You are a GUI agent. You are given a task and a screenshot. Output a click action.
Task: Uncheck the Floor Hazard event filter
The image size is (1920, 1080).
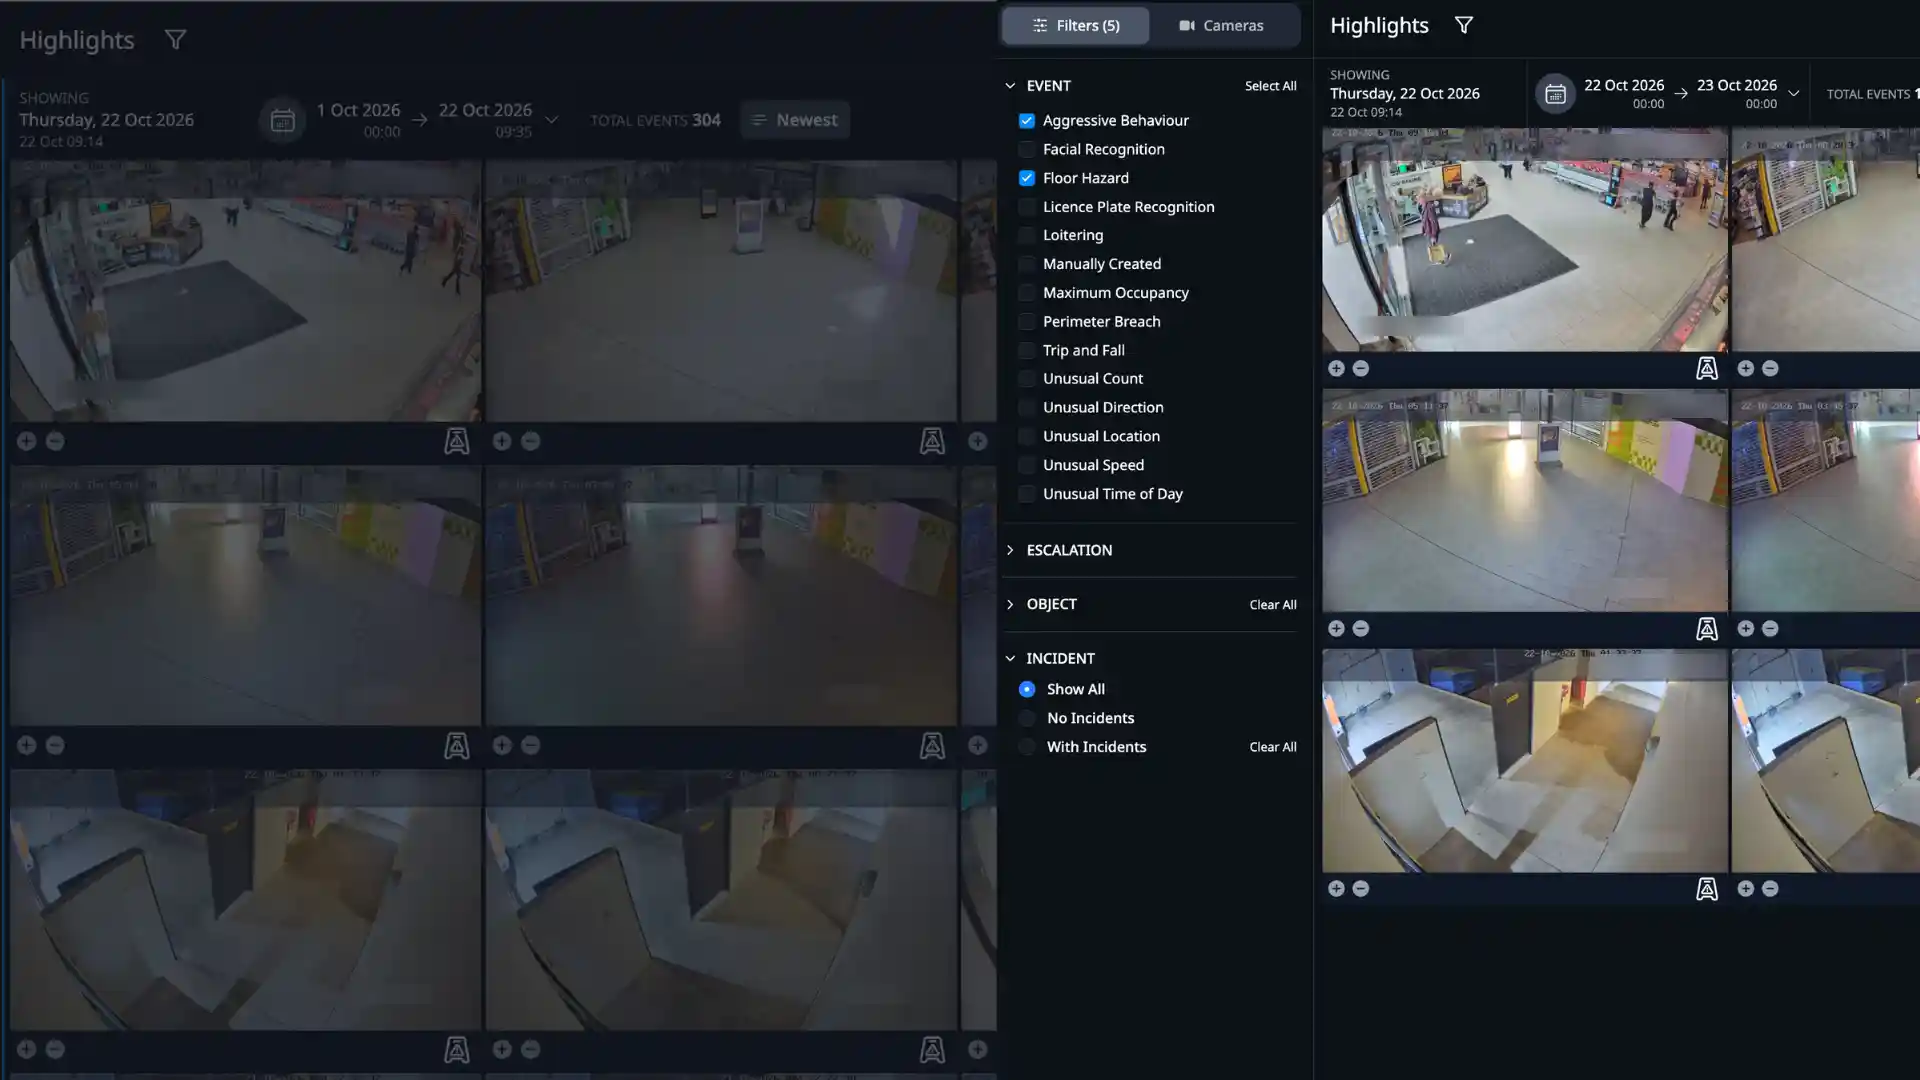[1026, 178]
